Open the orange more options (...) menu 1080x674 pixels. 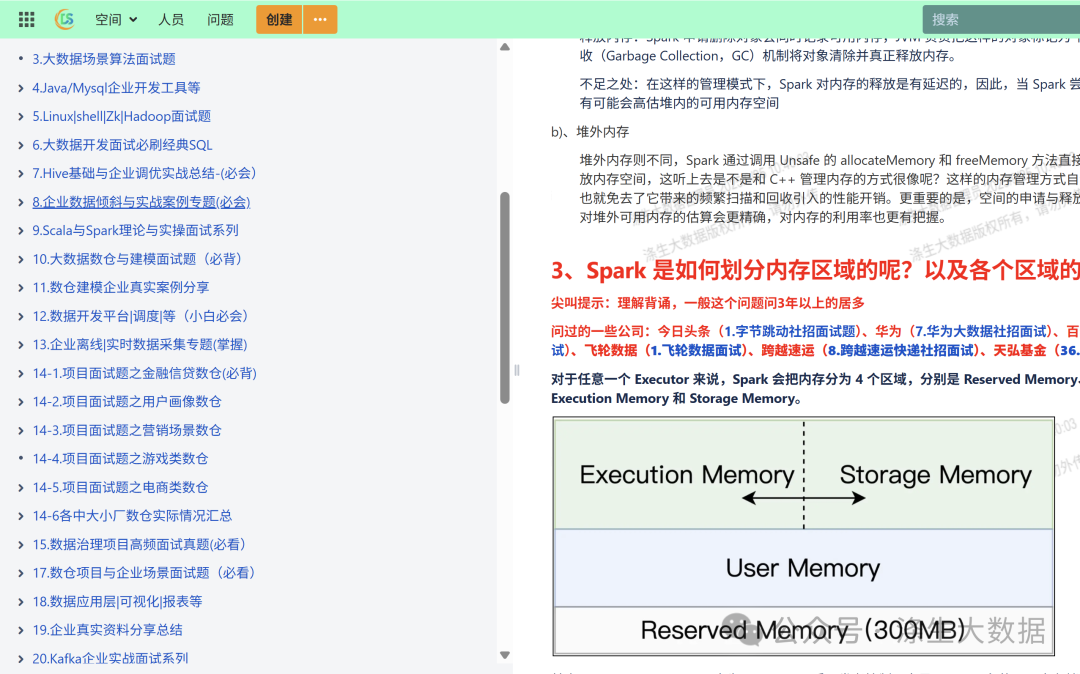(x=320, y=18)
